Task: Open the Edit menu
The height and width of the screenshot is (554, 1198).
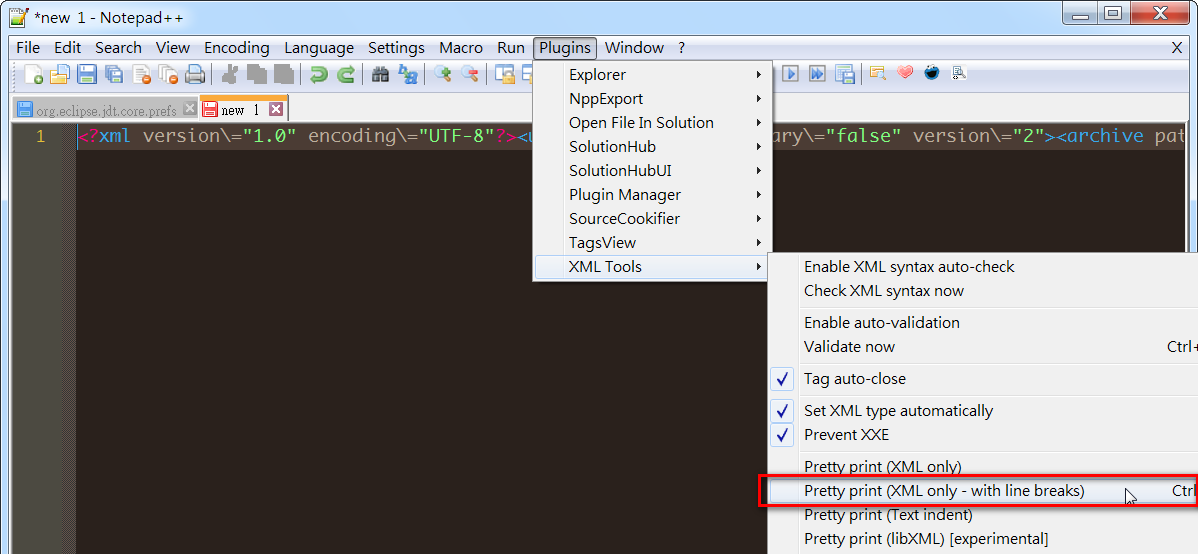Action: click(x=67, y=48)
